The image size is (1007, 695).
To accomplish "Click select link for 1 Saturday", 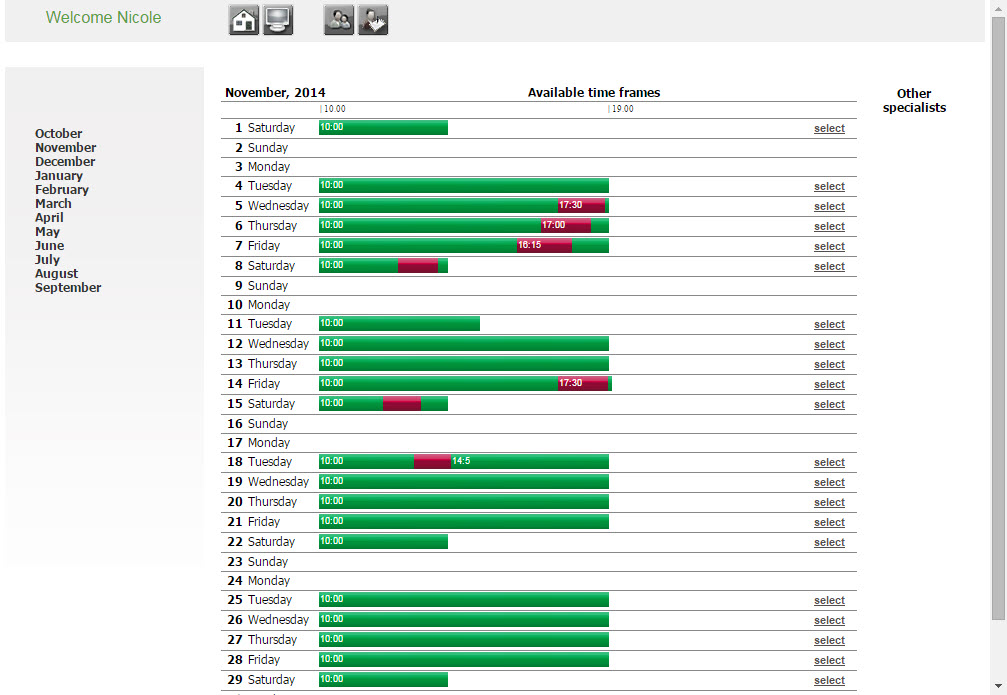I will click(x=829, y=129).
